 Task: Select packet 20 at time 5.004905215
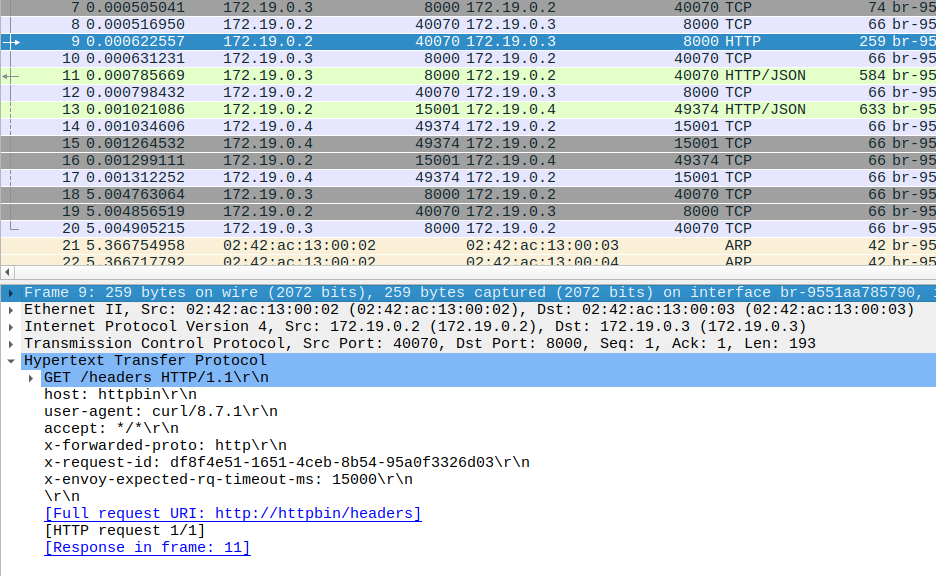tap(468, 229)
